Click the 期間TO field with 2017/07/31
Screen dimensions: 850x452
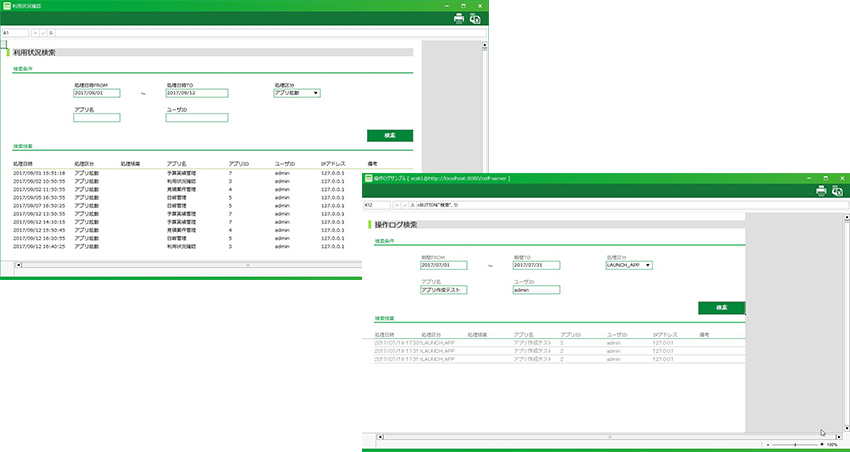pyautogui.click(x=536, y=266)
